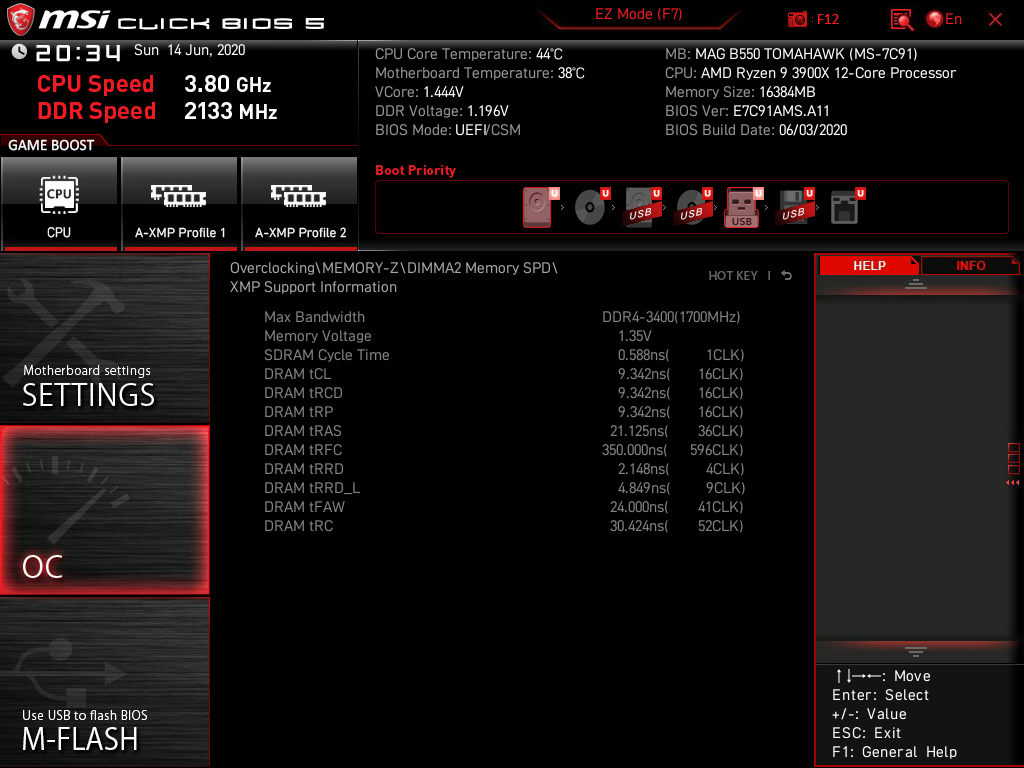This screenshot has width=1024, height=768.
Task: Select the optical disc boot device icon
Action: coord(591,207)
